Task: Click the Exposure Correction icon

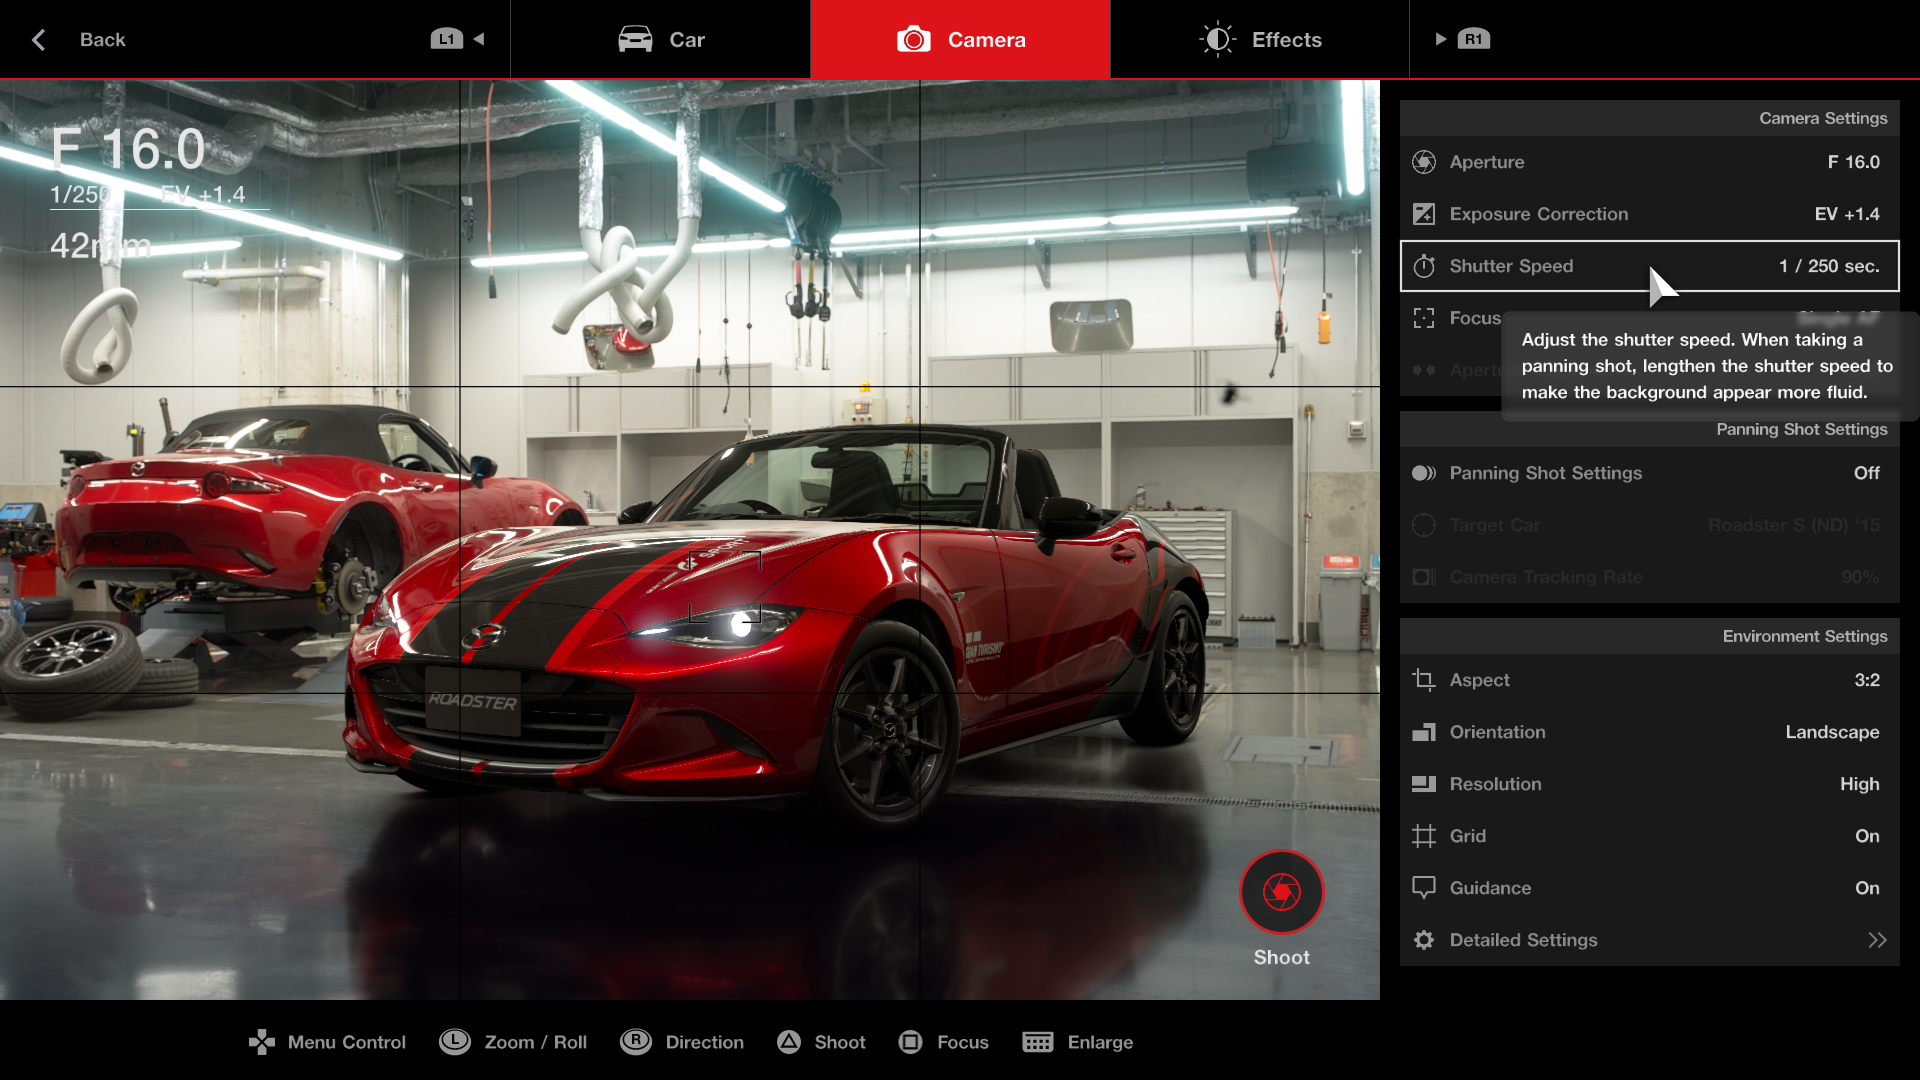Action: pos(1424,214)
